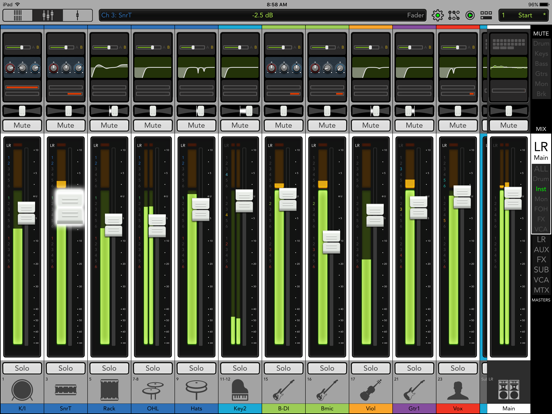Select the FX masters tab
The width and height of the screenshot is (552, 414).
(x=541, y=260)
